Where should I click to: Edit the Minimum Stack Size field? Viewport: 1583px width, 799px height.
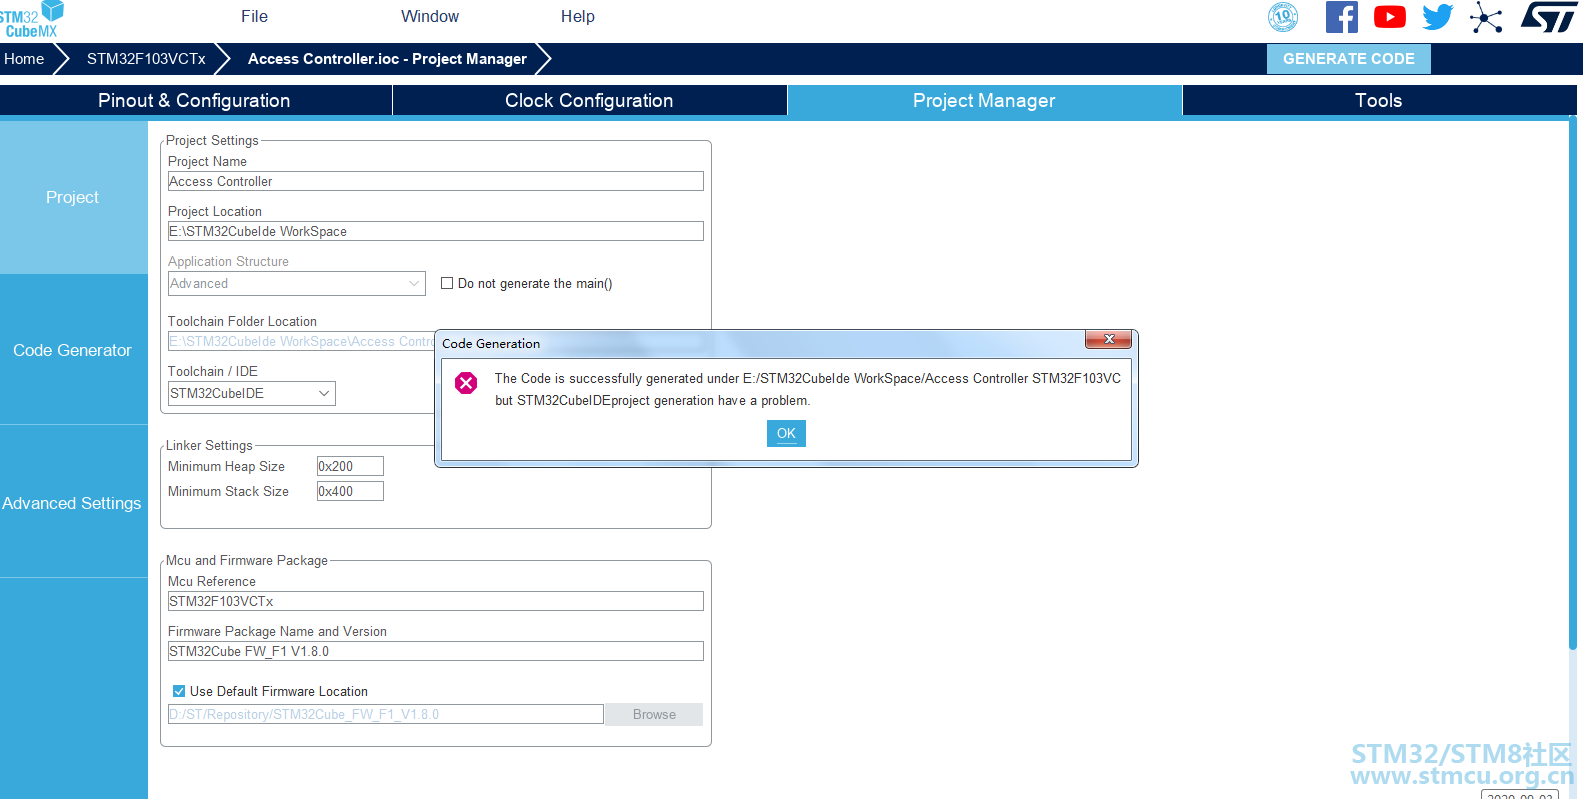tap(350, 491)
